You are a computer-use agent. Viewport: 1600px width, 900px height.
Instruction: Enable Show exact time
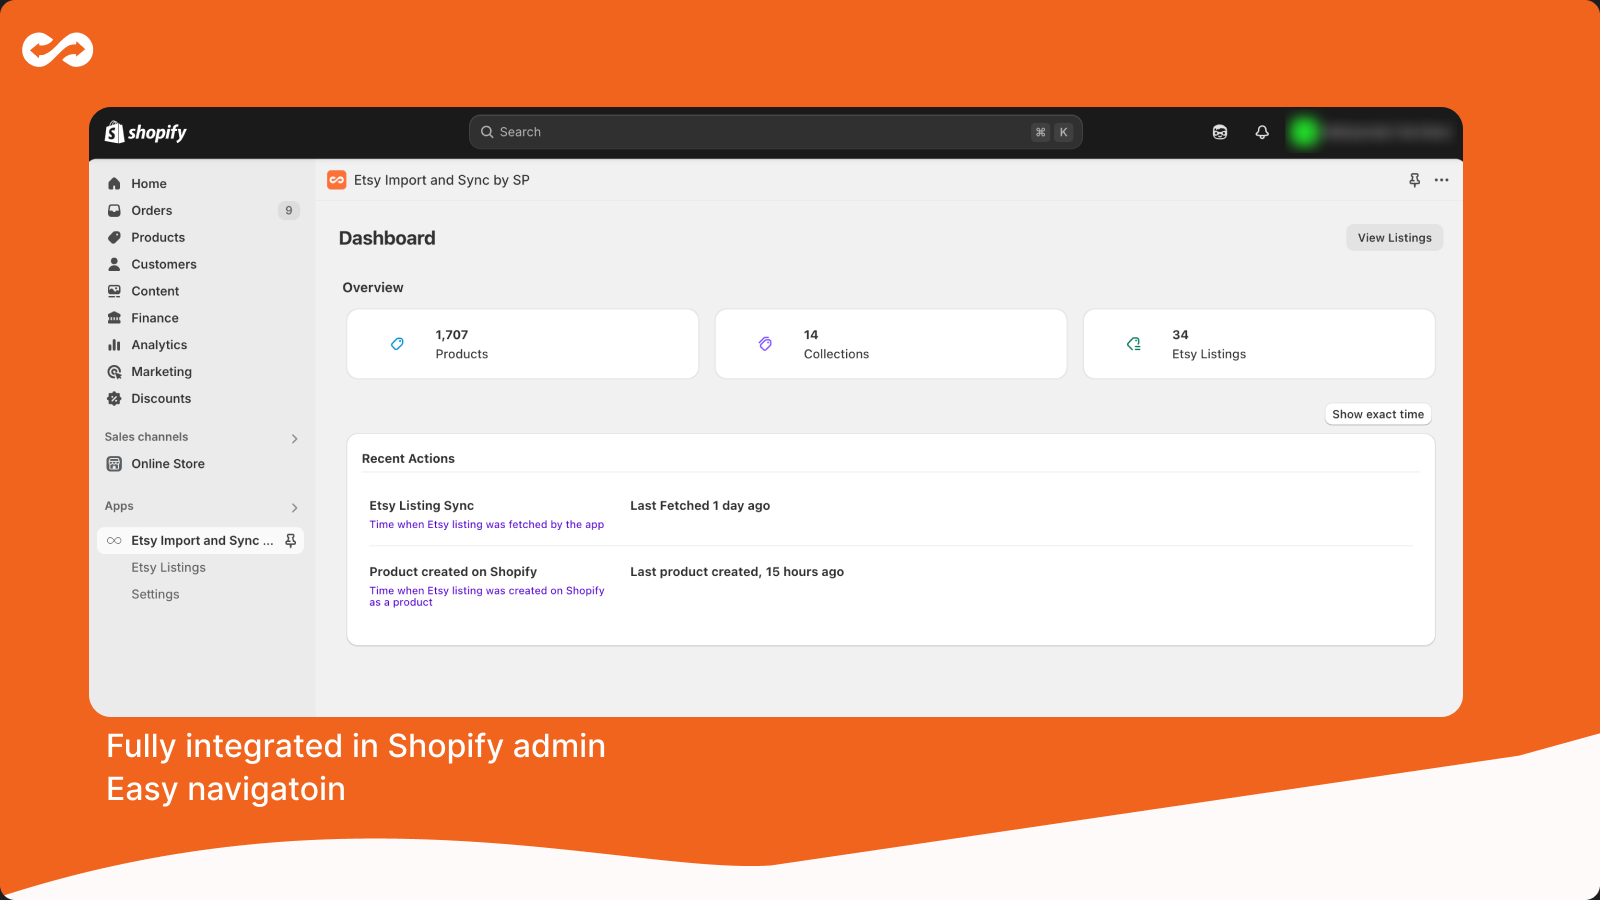click(x=1377, y=413)
